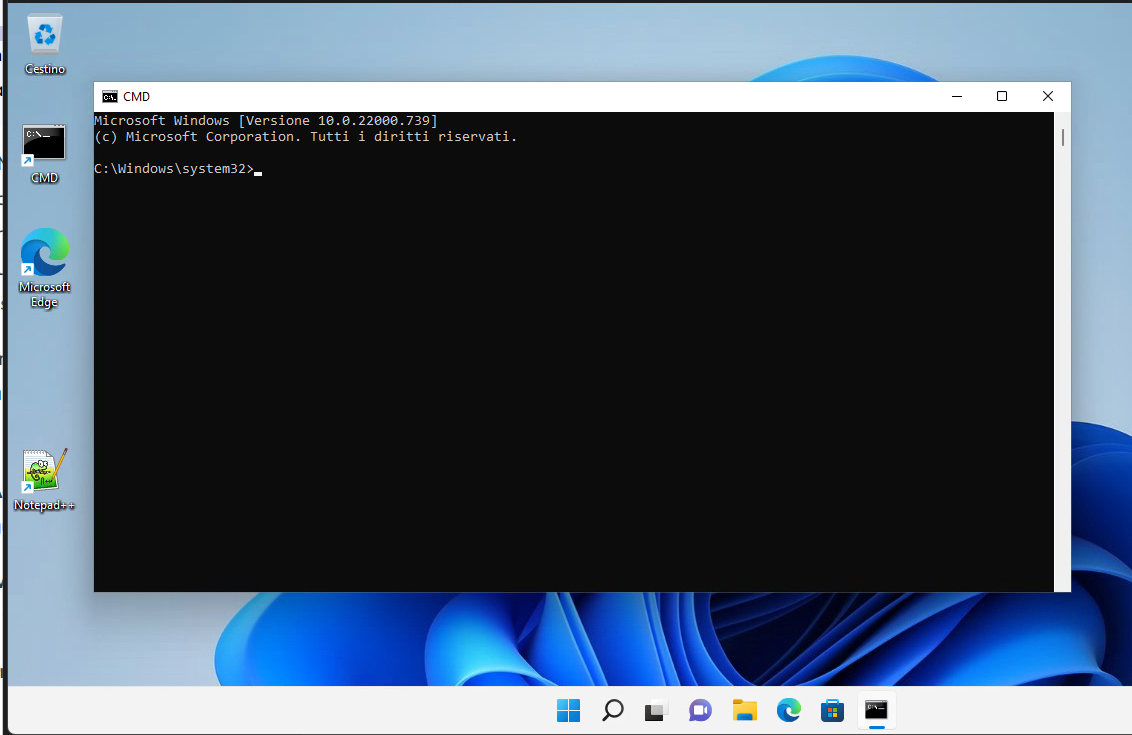The height and width of the screenshot is (735, 1132).
Task: Click the CMD app icon on taskbar
Action: (876, 710)
